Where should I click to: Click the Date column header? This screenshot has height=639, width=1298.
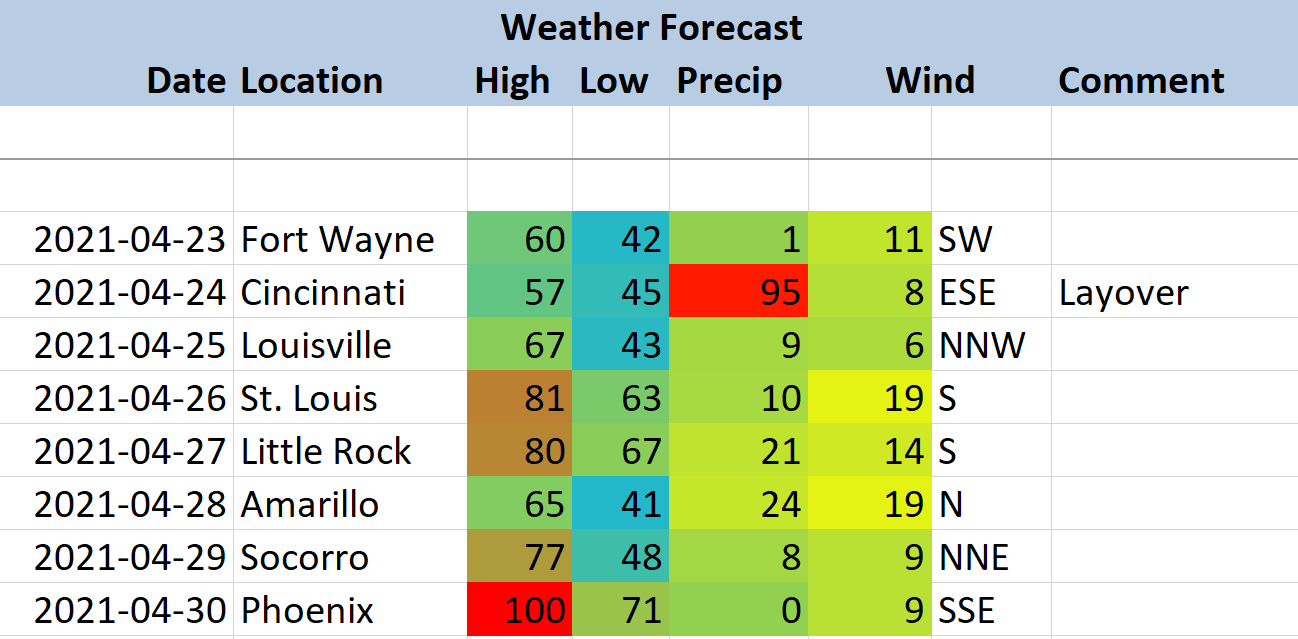(x=186, y=80)
